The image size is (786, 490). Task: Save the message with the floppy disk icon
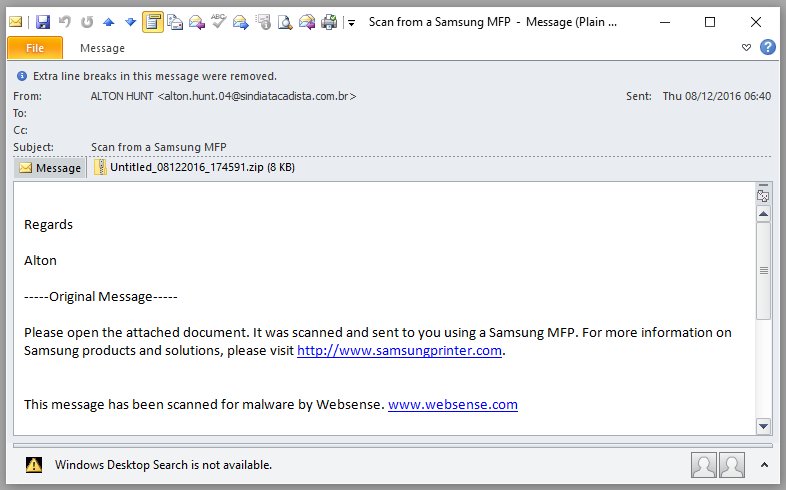43,22
